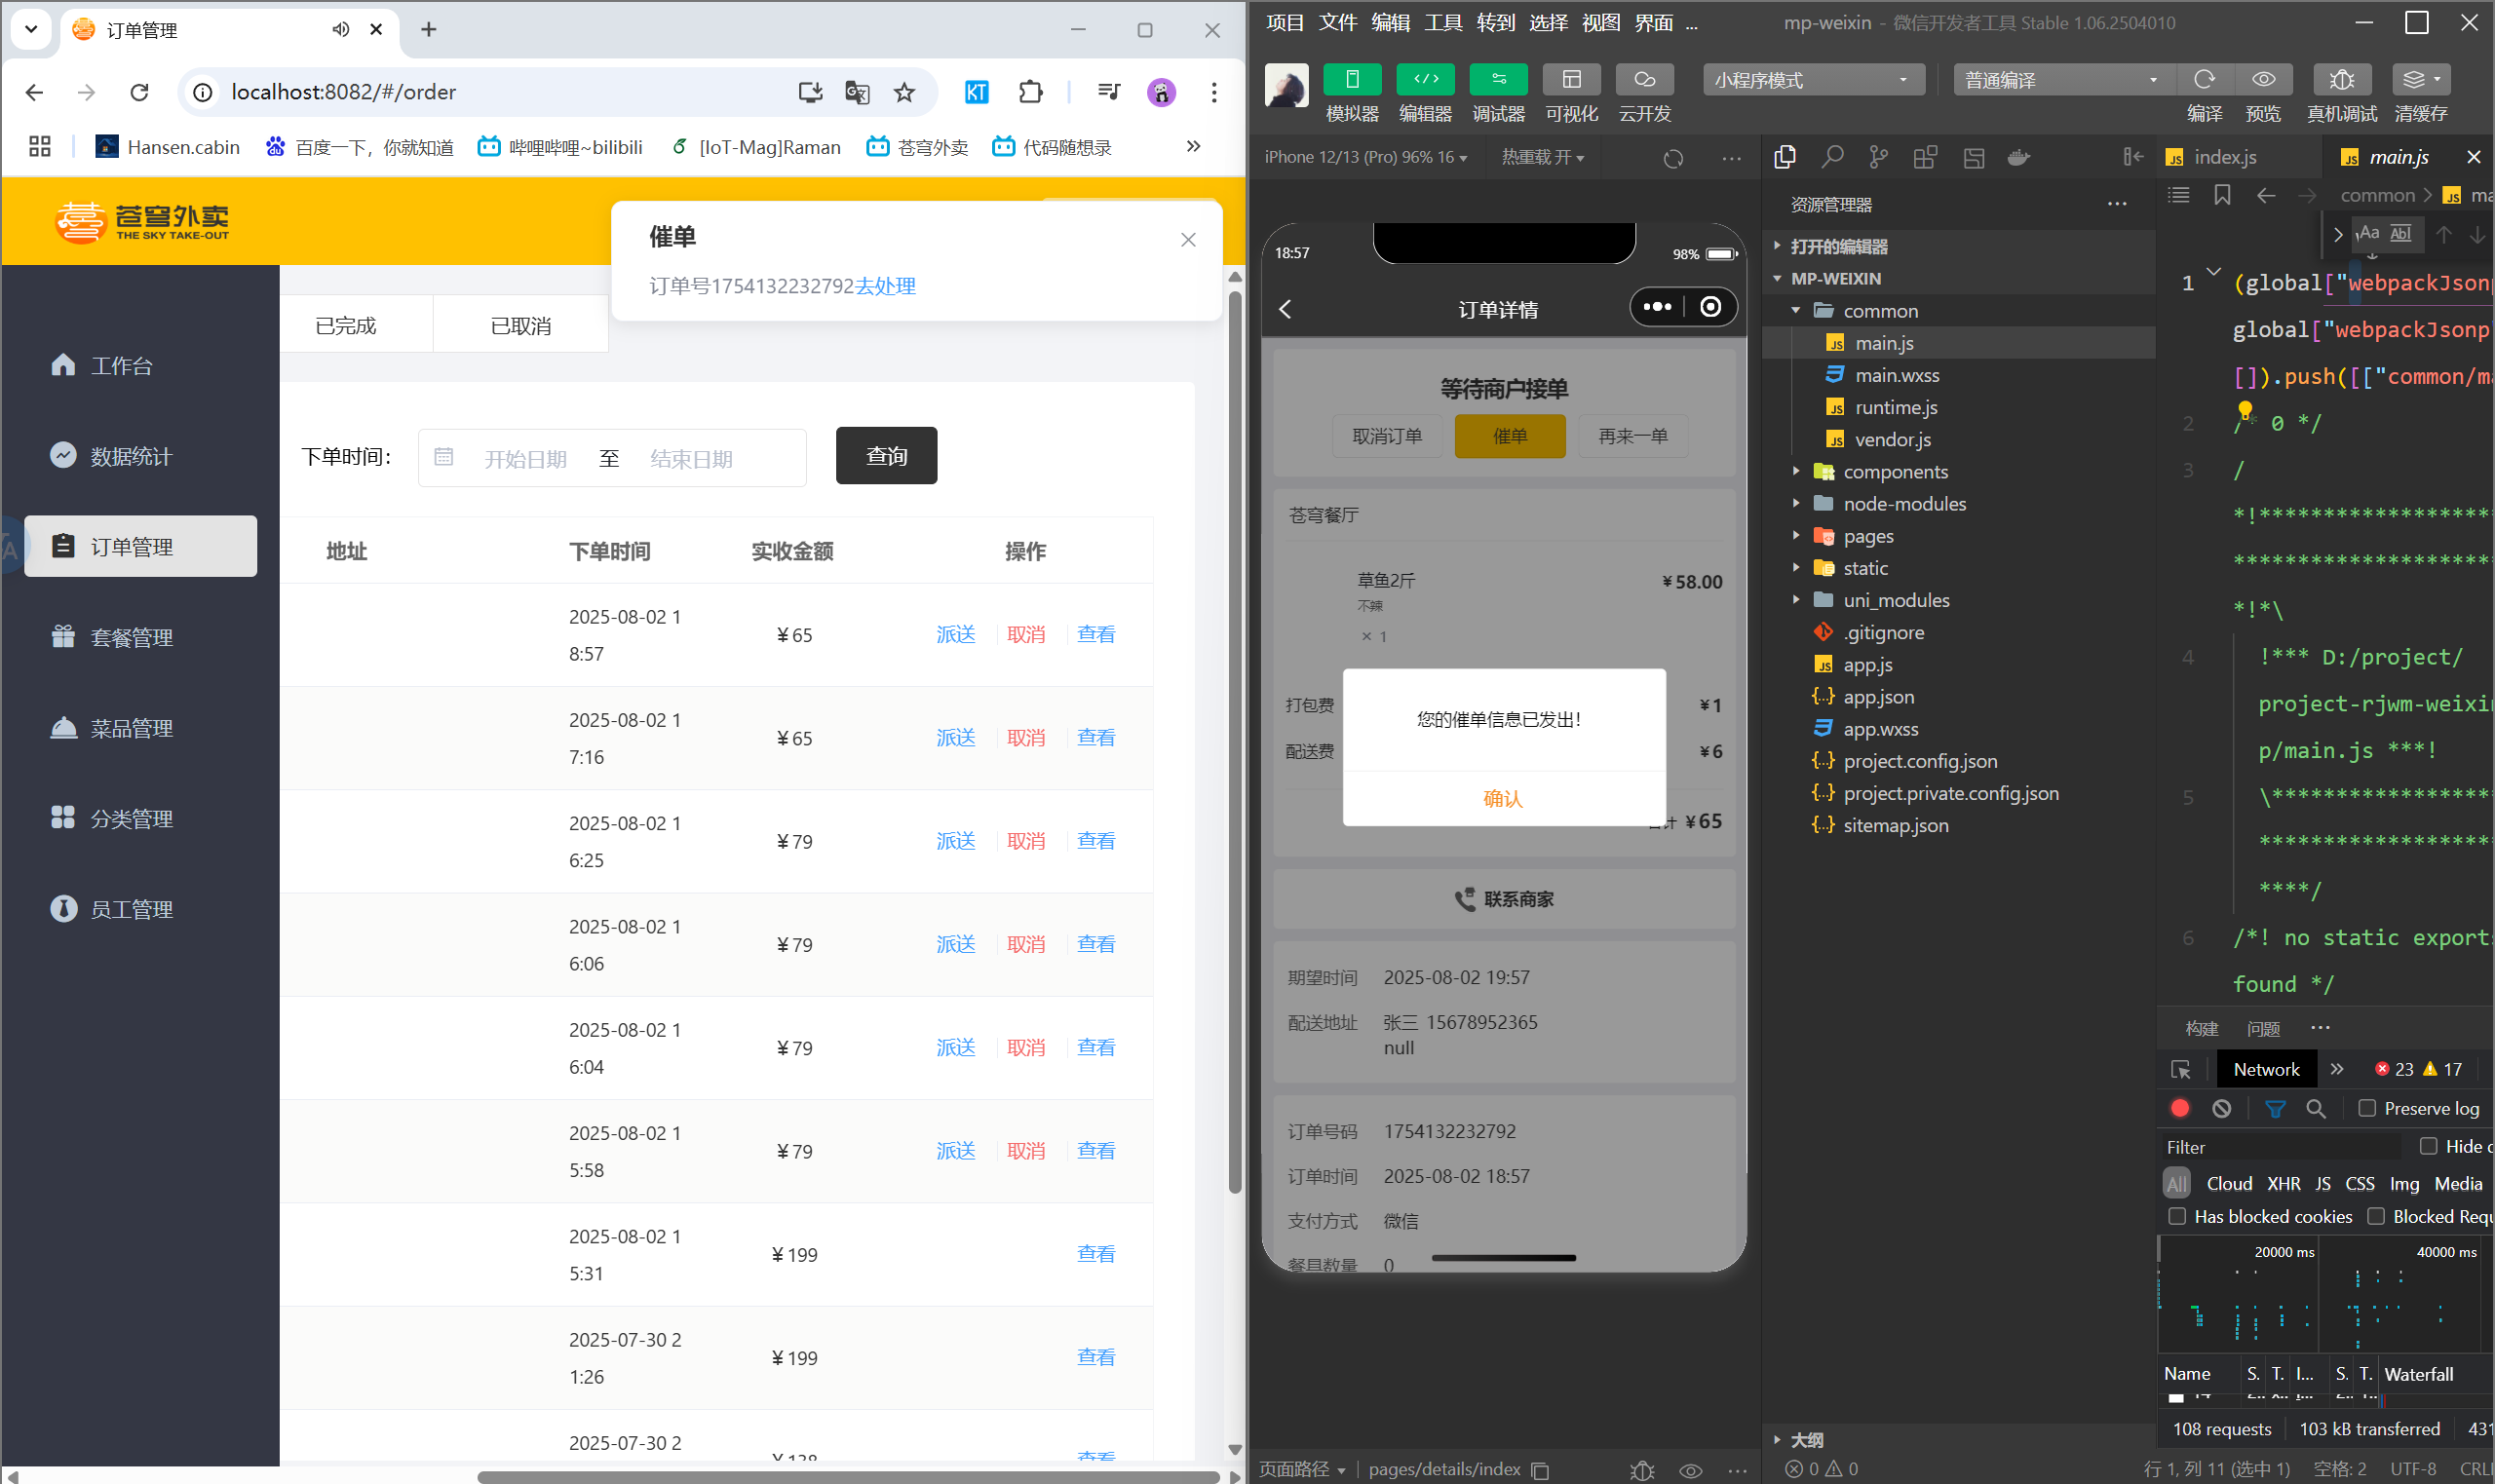
Task: Toggle the network recording button
Action: (2180, 1108)
